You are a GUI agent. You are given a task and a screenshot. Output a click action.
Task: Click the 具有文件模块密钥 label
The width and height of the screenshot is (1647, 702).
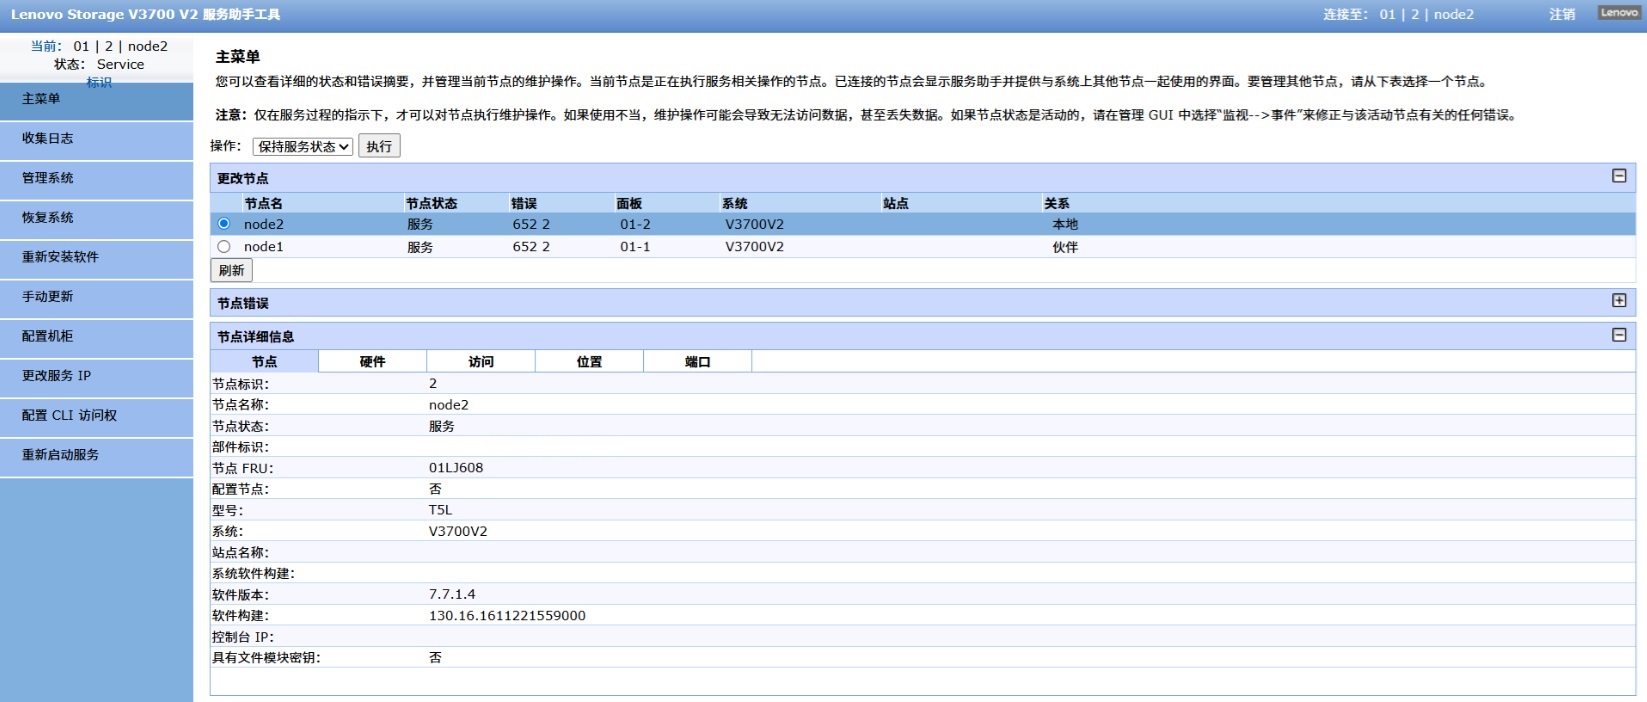coord(266,657)
